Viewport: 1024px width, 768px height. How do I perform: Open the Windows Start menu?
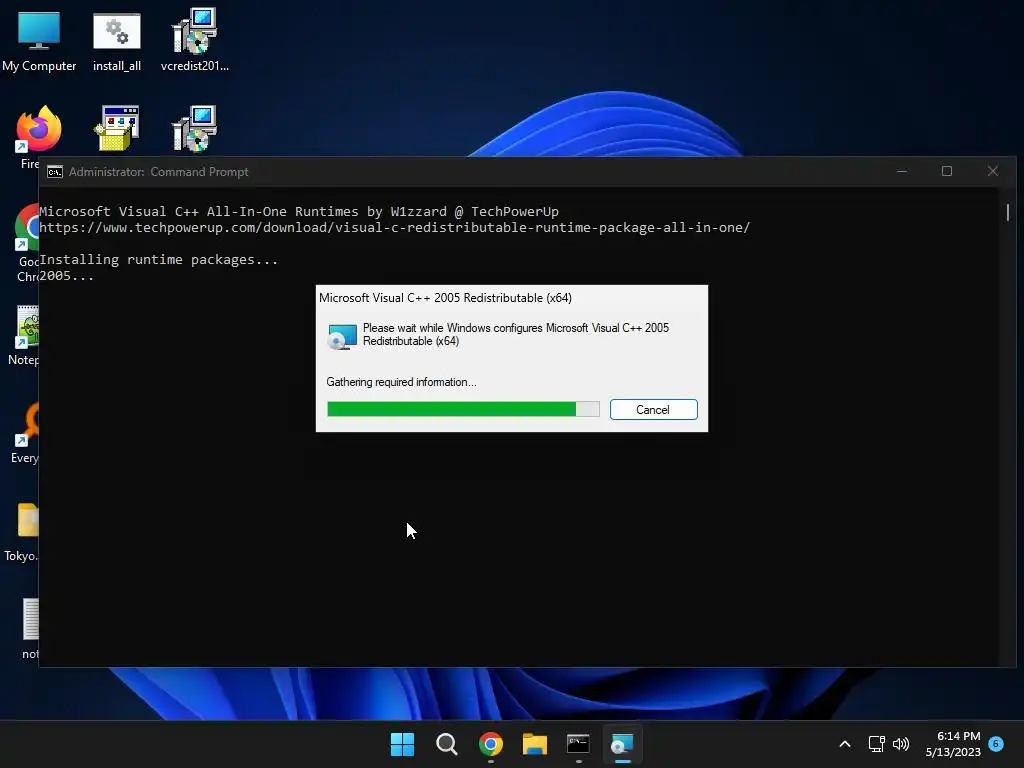pyautogui.click(x=402, y=744)
